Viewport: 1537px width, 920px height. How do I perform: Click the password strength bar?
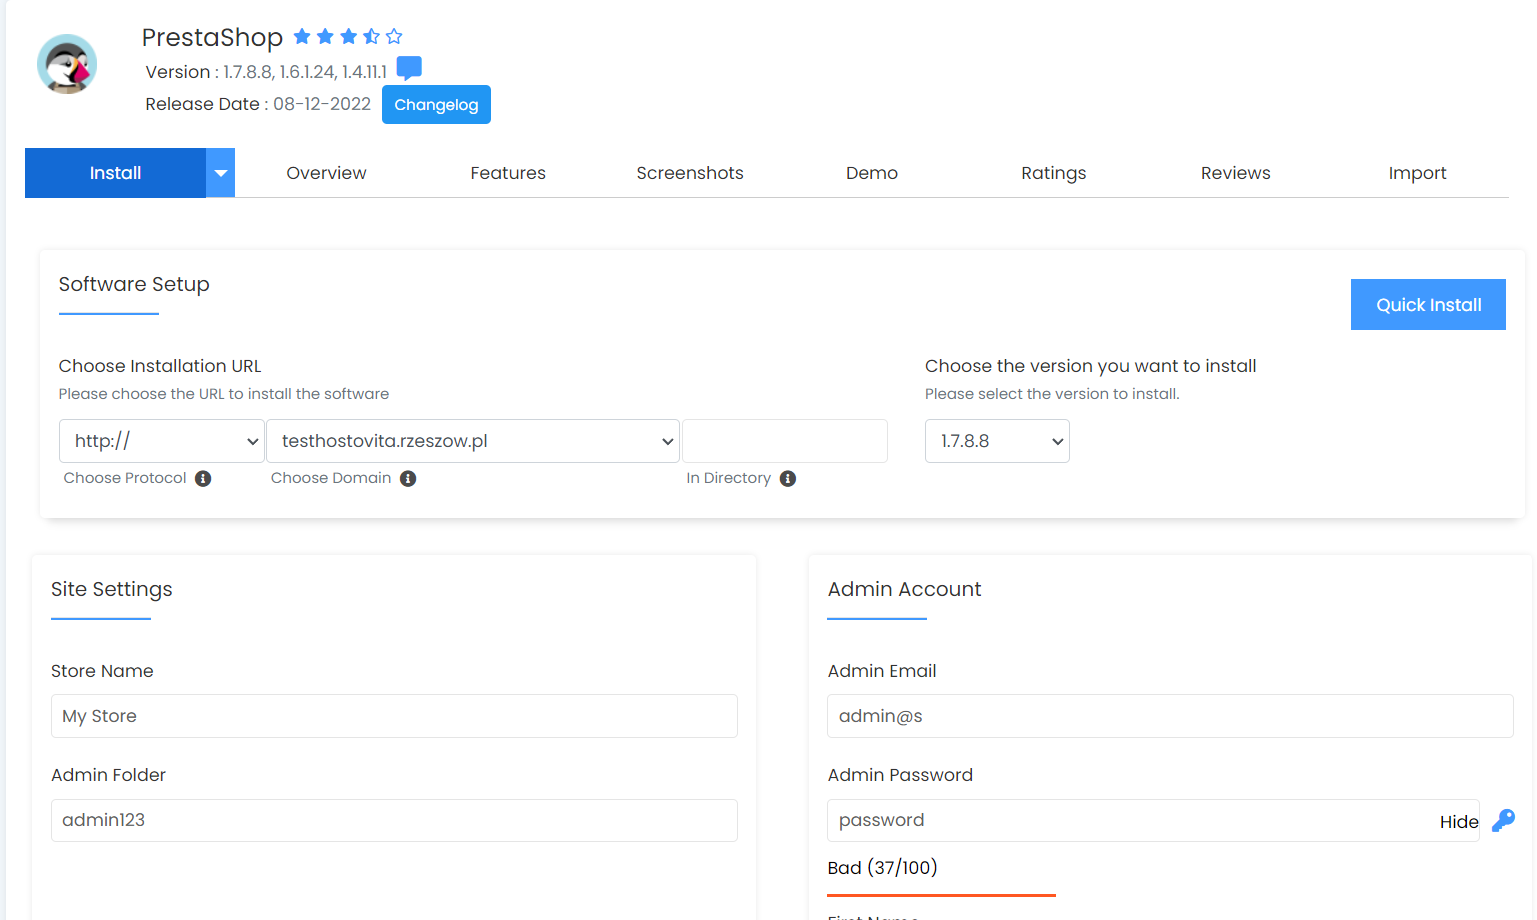(941, 895)
